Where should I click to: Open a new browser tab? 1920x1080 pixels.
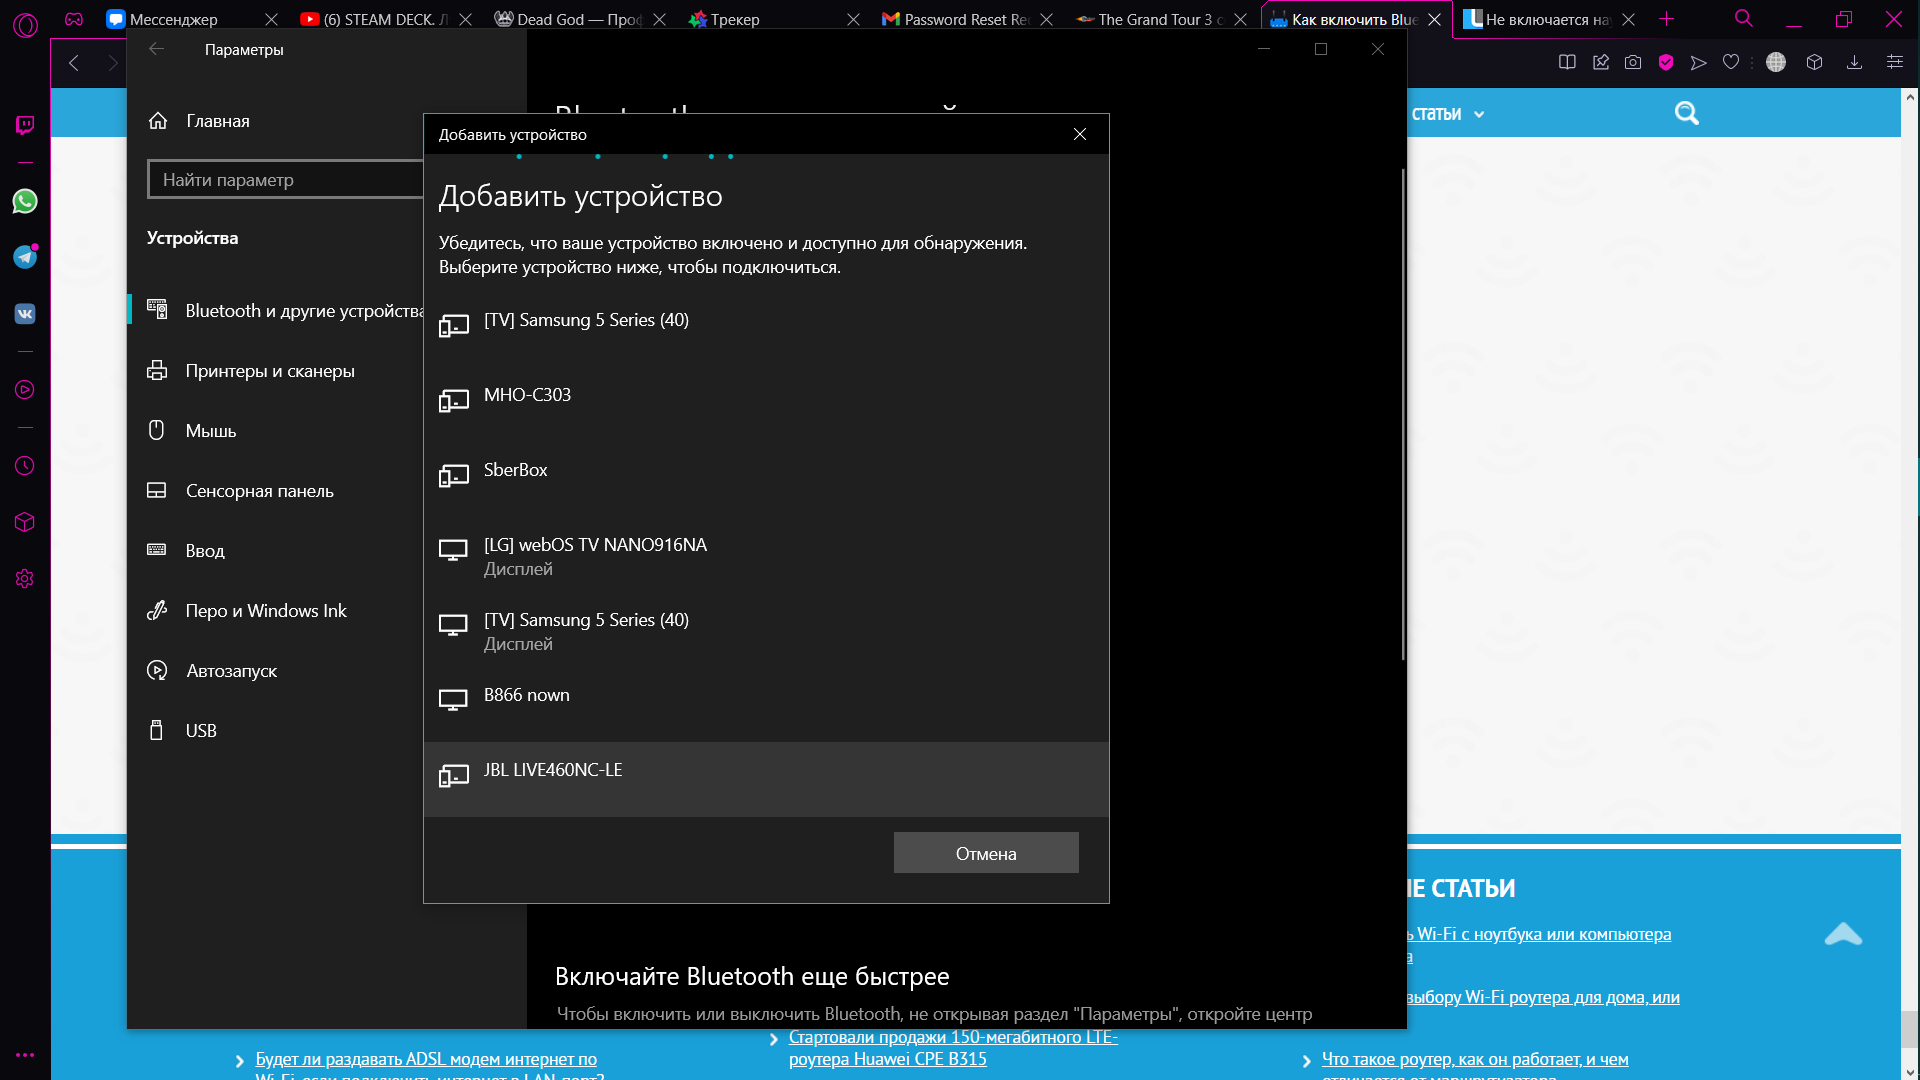(x=1667, y=19)
